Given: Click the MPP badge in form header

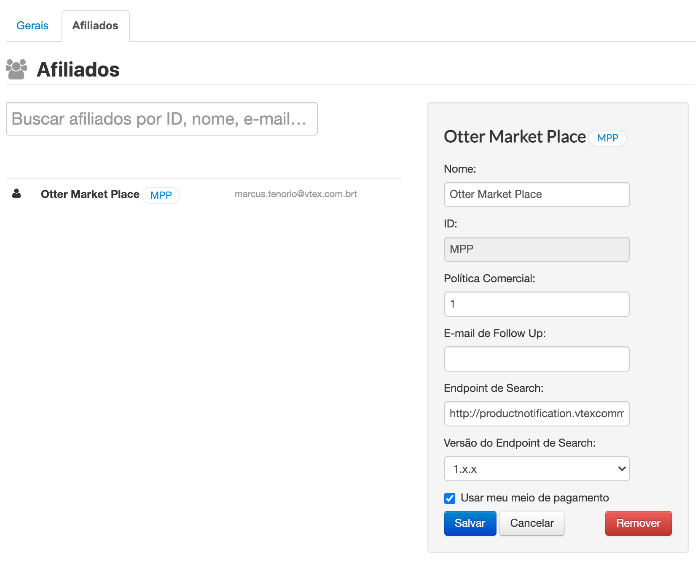Looking at the screenshot, I should pos(608,138).
